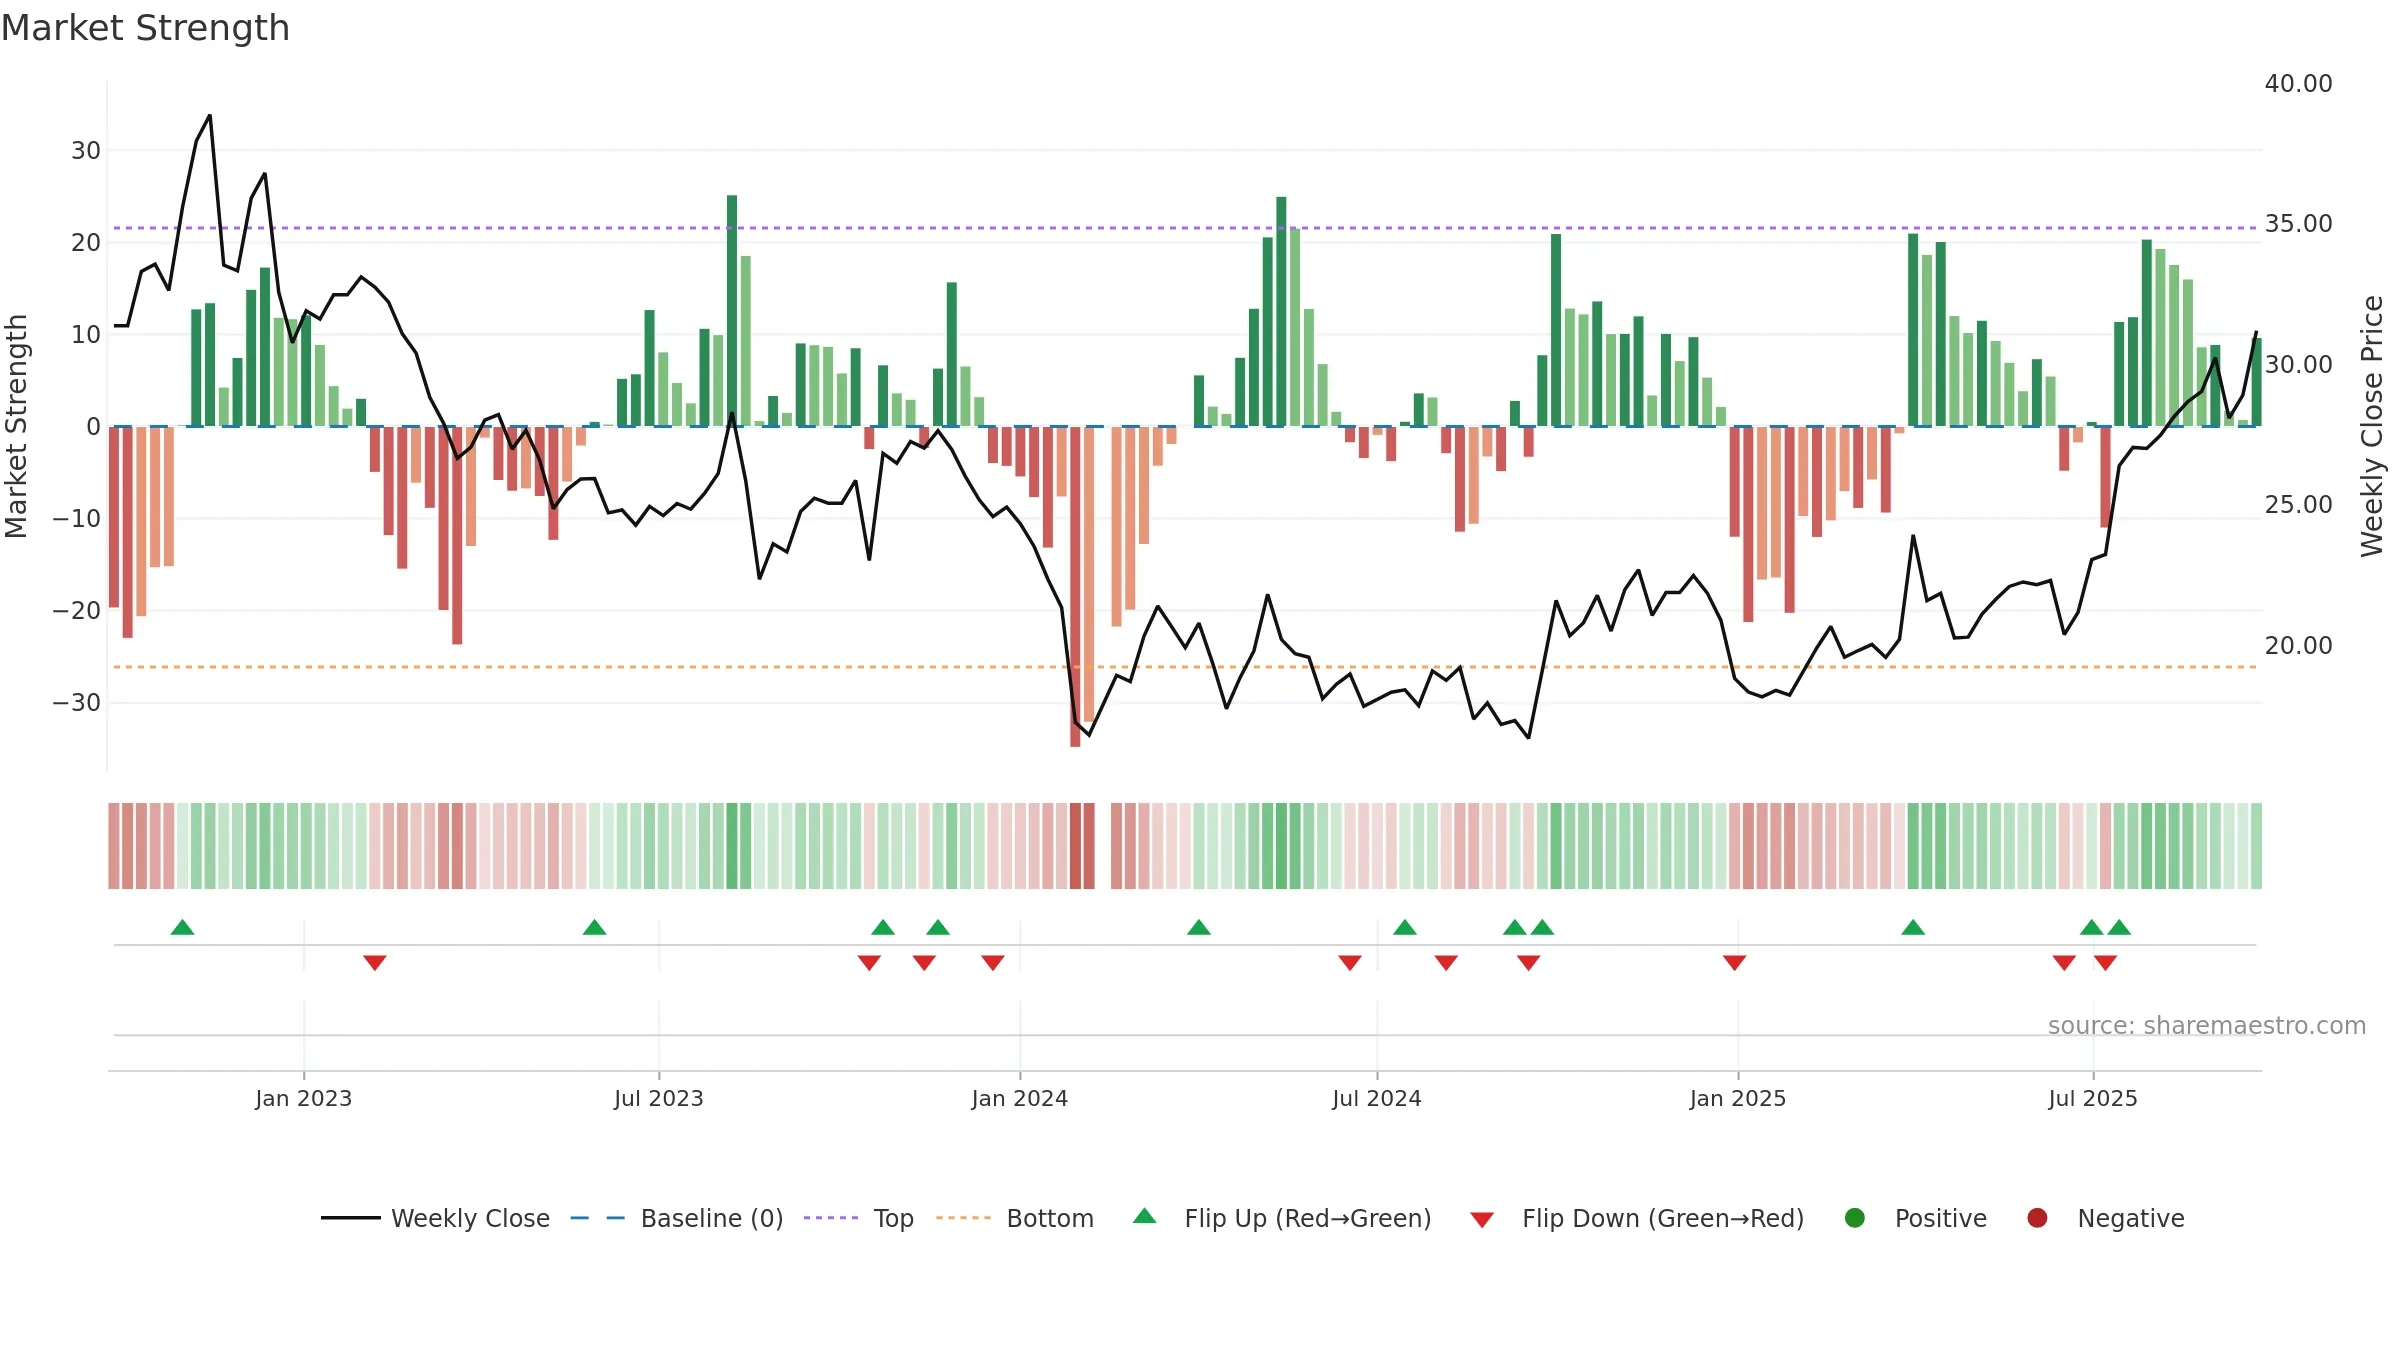
Task: Click the green triangle legend icon
Action: pyautogui.click(x=1145, y=1216)
